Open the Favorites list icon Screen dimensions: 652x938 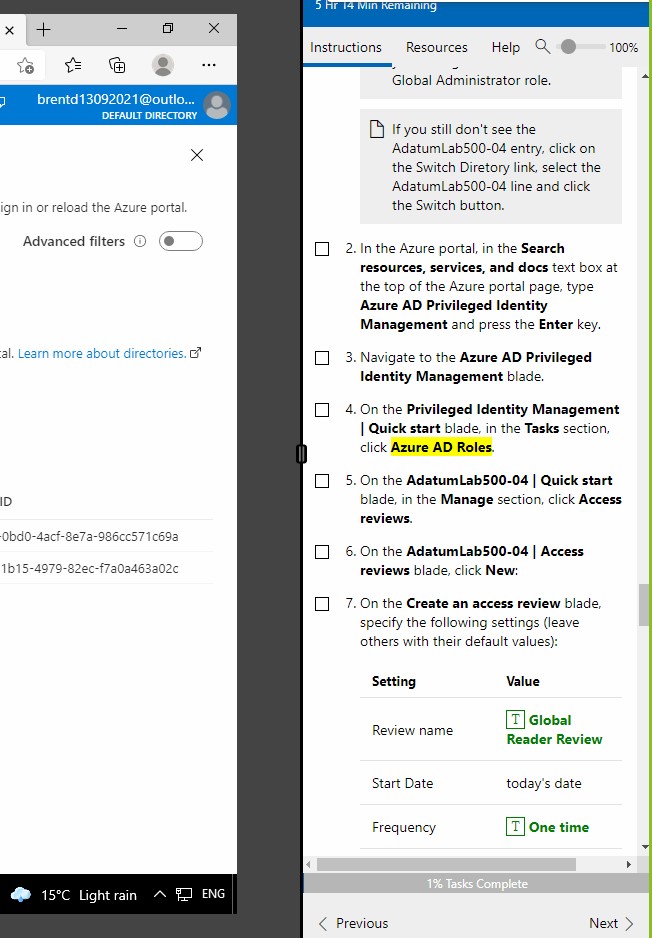tap(73, 65)
